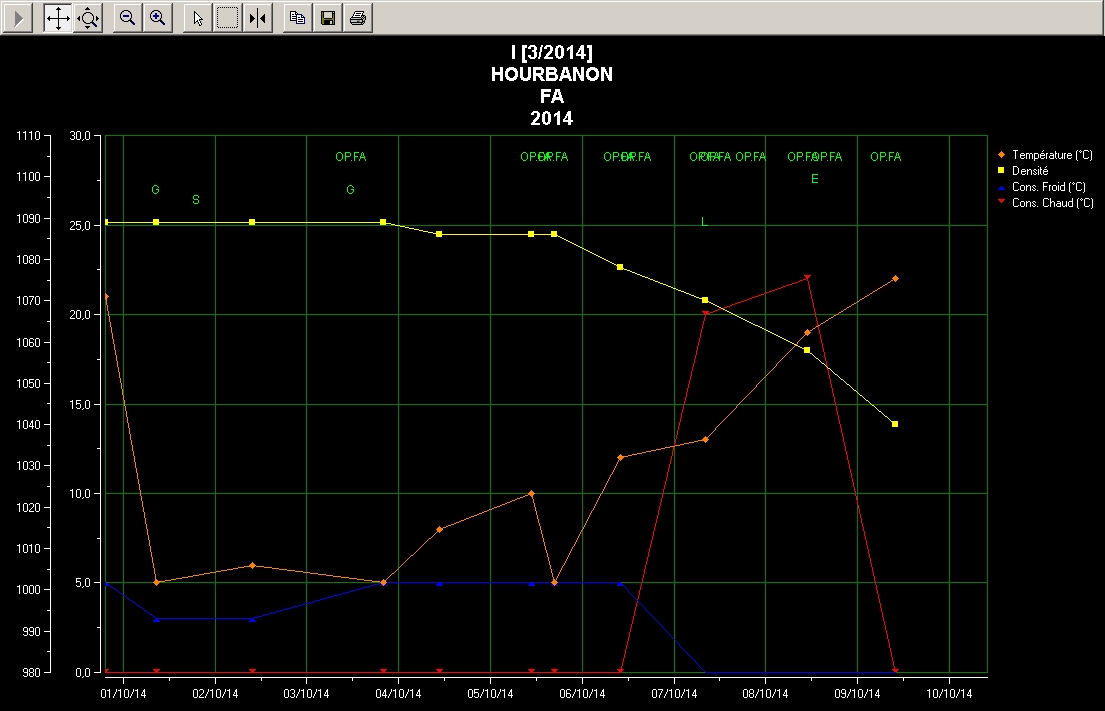The height and width of the screenshot is (711, 1105).
Task: Select the arrow pointer tool
Action: (x=198, y=17)
